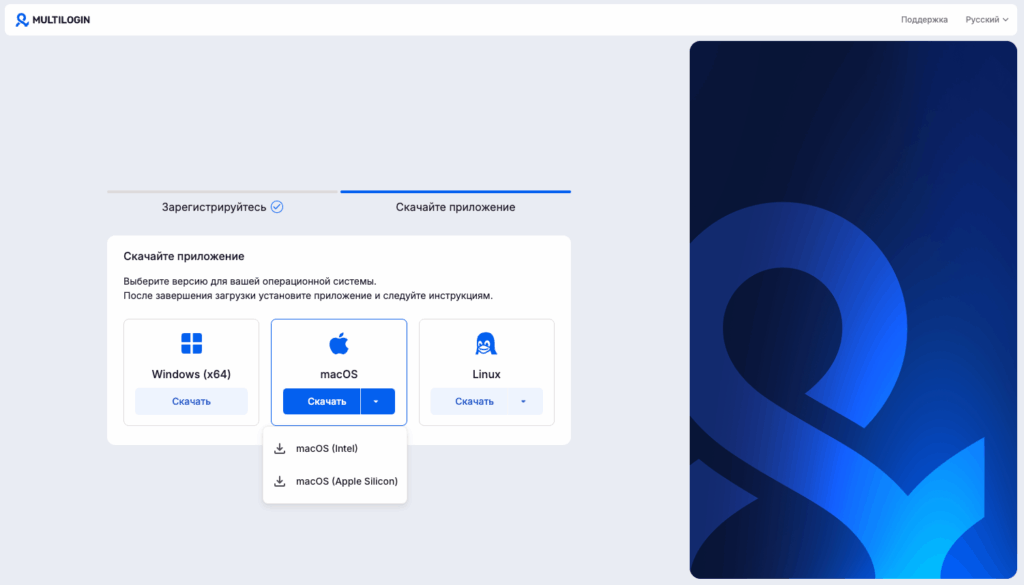Download the Windows (x64) version
This screenshot has width=1024, height=585.
[191, 402]
